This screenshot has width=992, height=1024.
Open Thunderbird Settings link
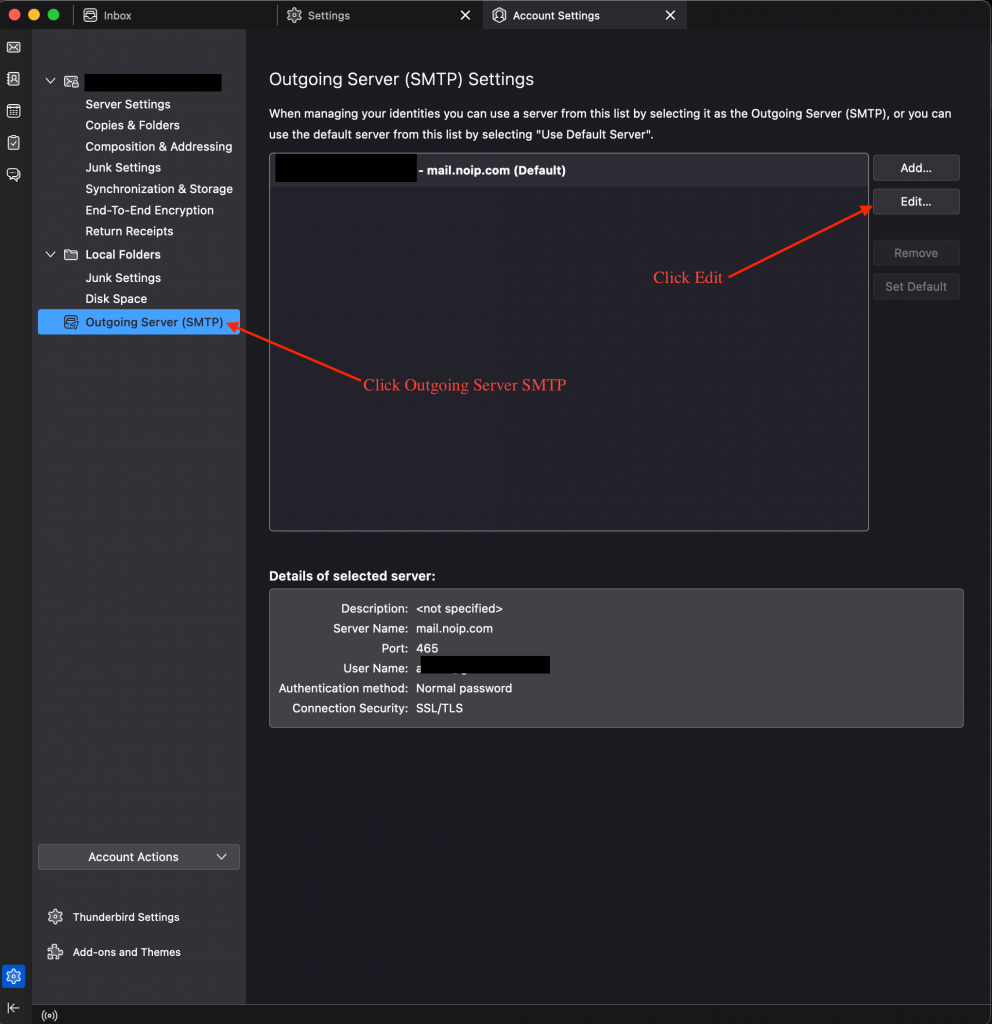coord(126,917)
